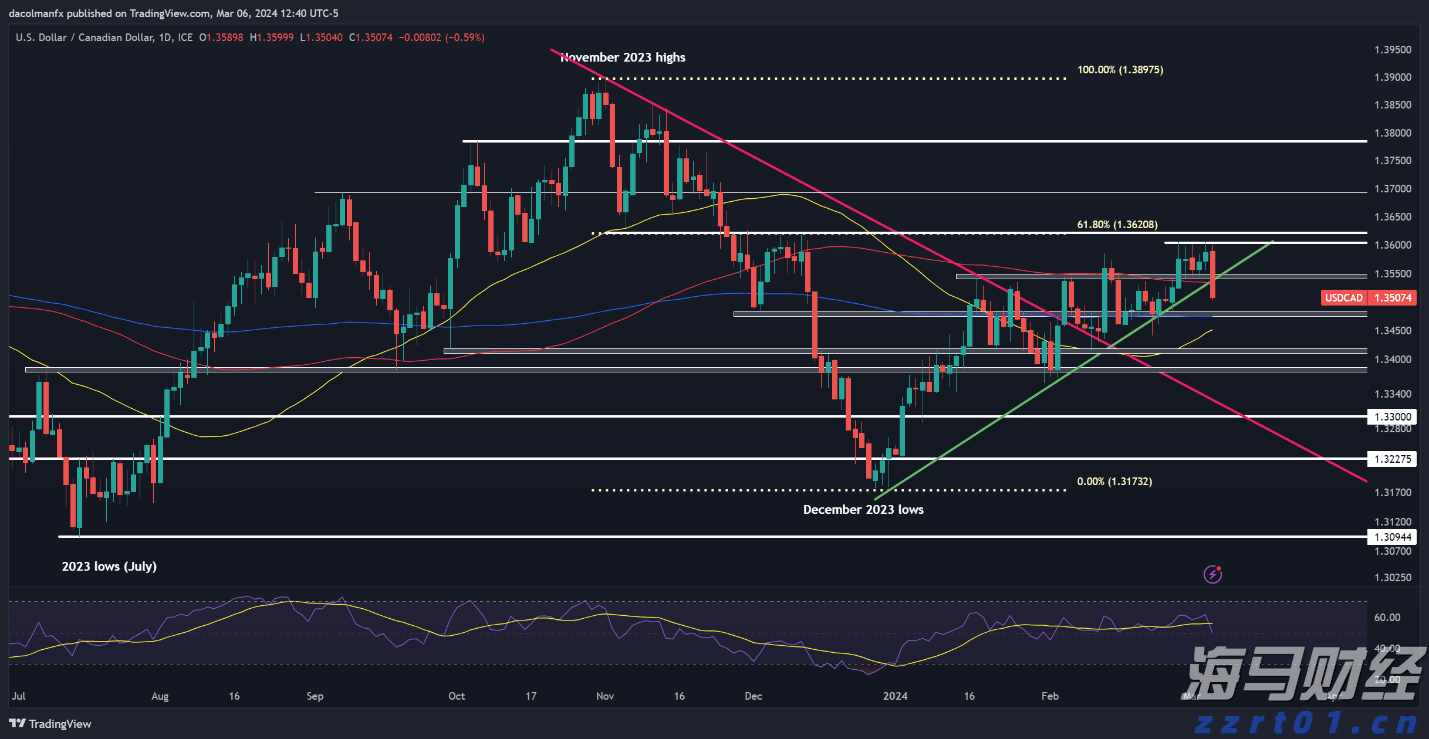Select the 61.80% (1.36208) Fibonacci label
Viewport: 1429px width, 739px height.
1117,225
